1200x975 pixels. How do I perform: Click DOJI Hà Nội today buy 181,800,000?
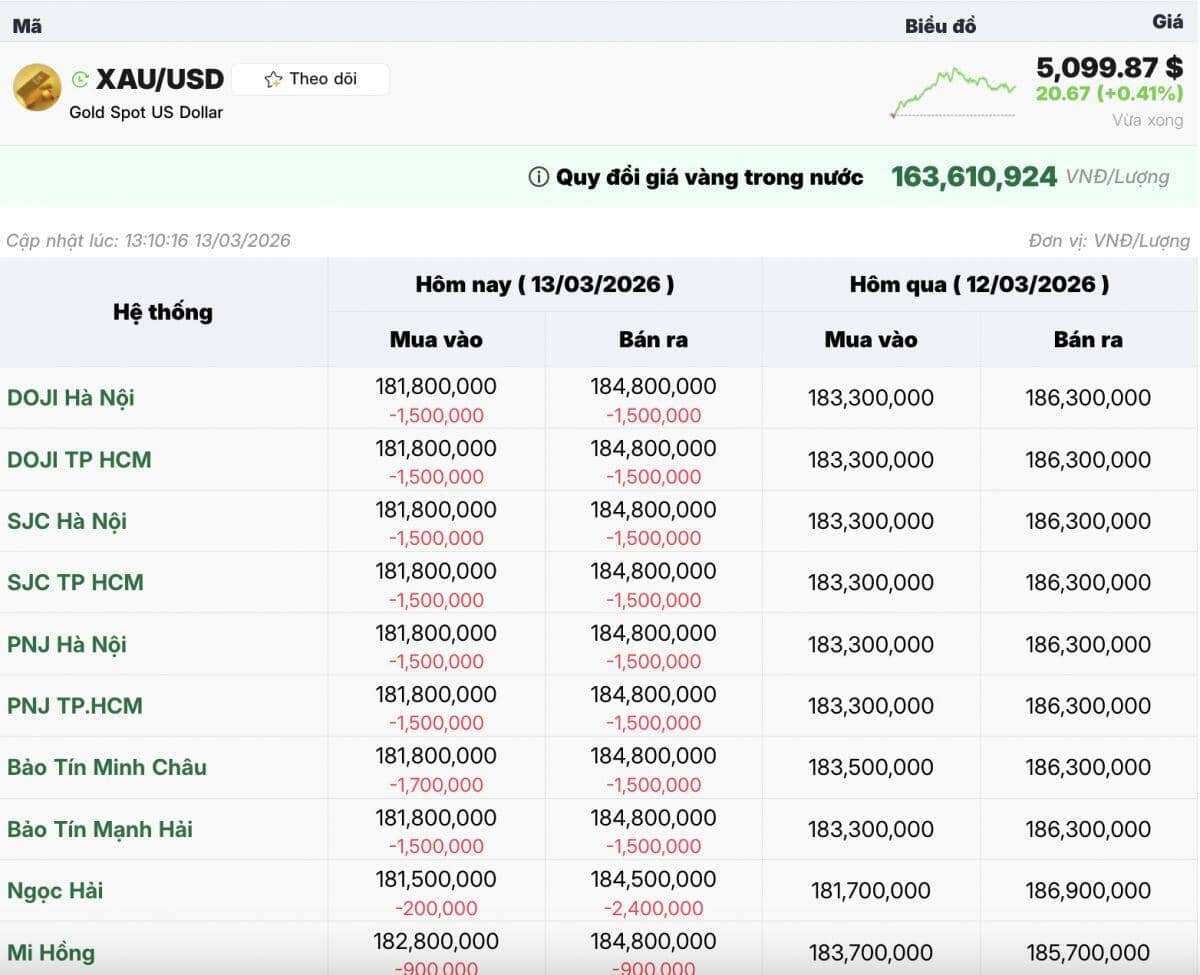click(x=436, y=386)
